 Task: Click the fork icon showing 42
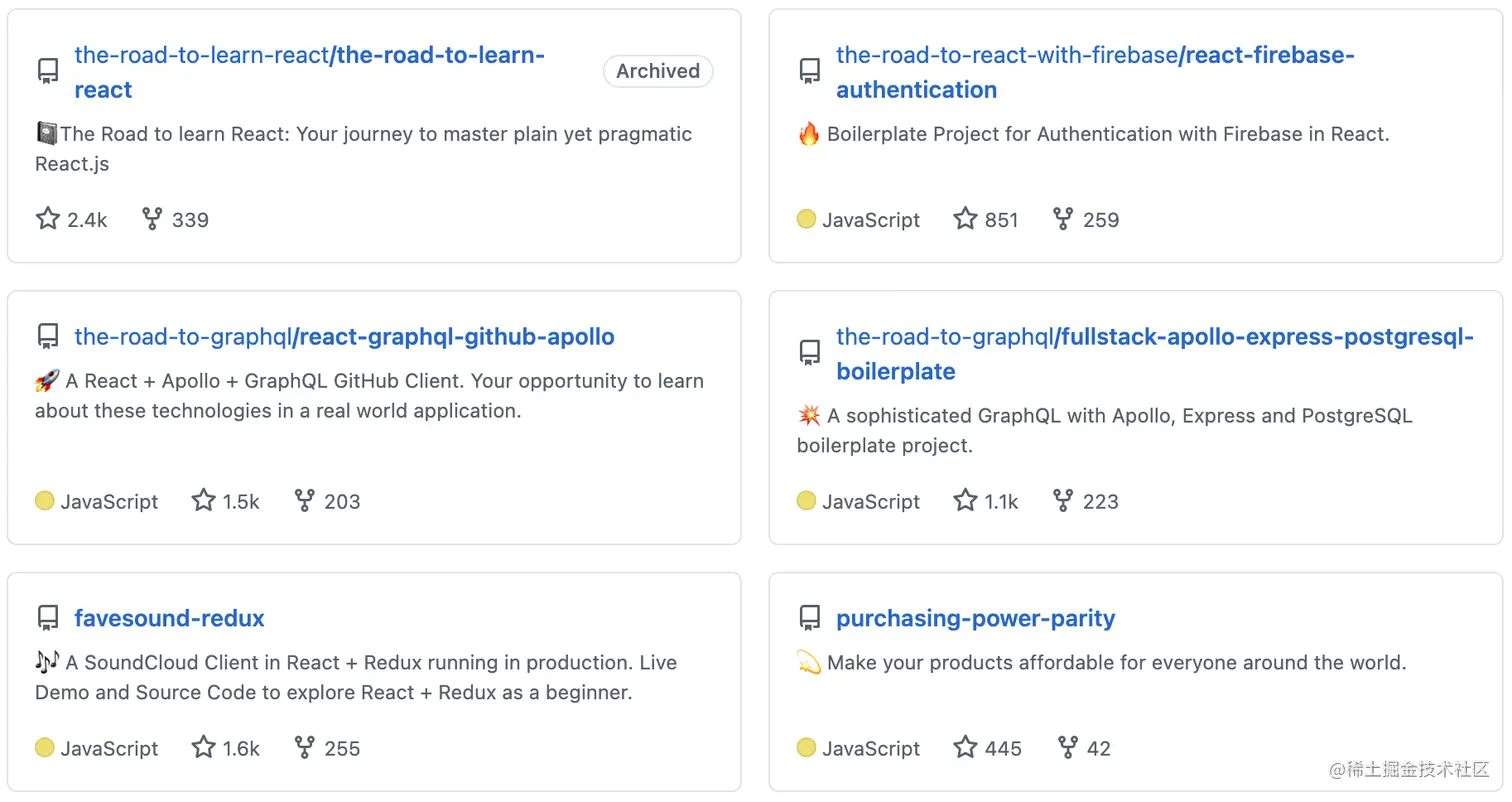[1068, 748]
